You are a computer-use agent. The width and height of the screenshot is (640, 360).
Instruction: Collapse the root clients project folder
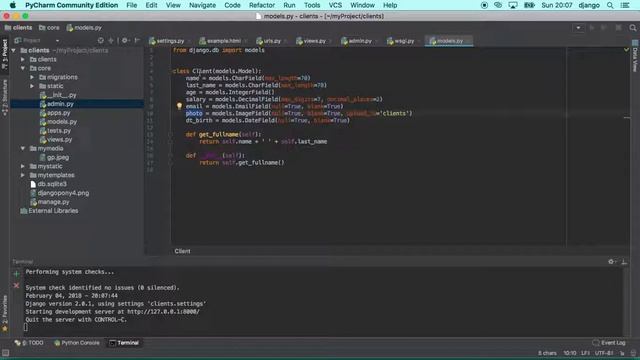(14, 51)
